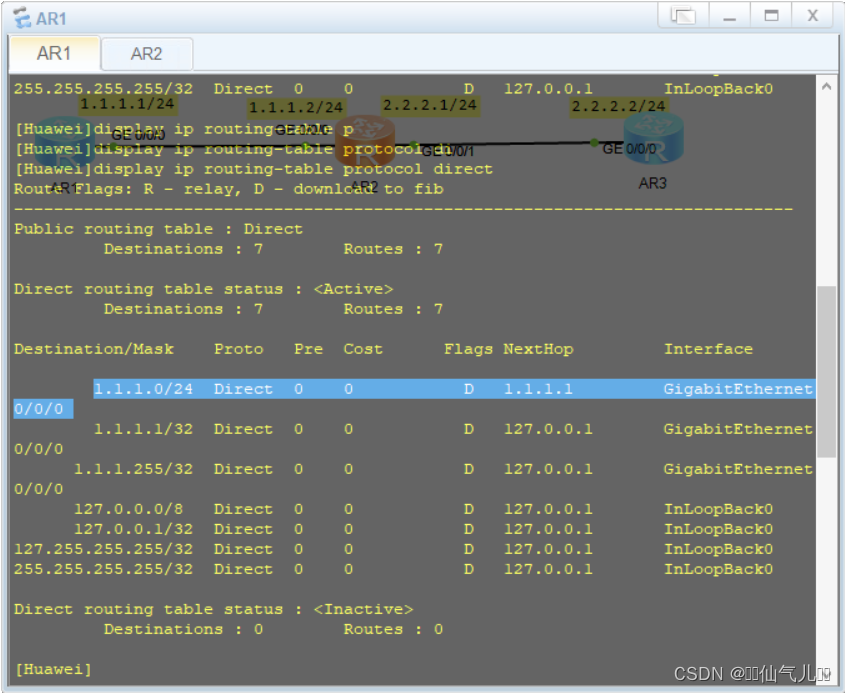
Task: Close the AR1 window
Action: click(813, 16)
